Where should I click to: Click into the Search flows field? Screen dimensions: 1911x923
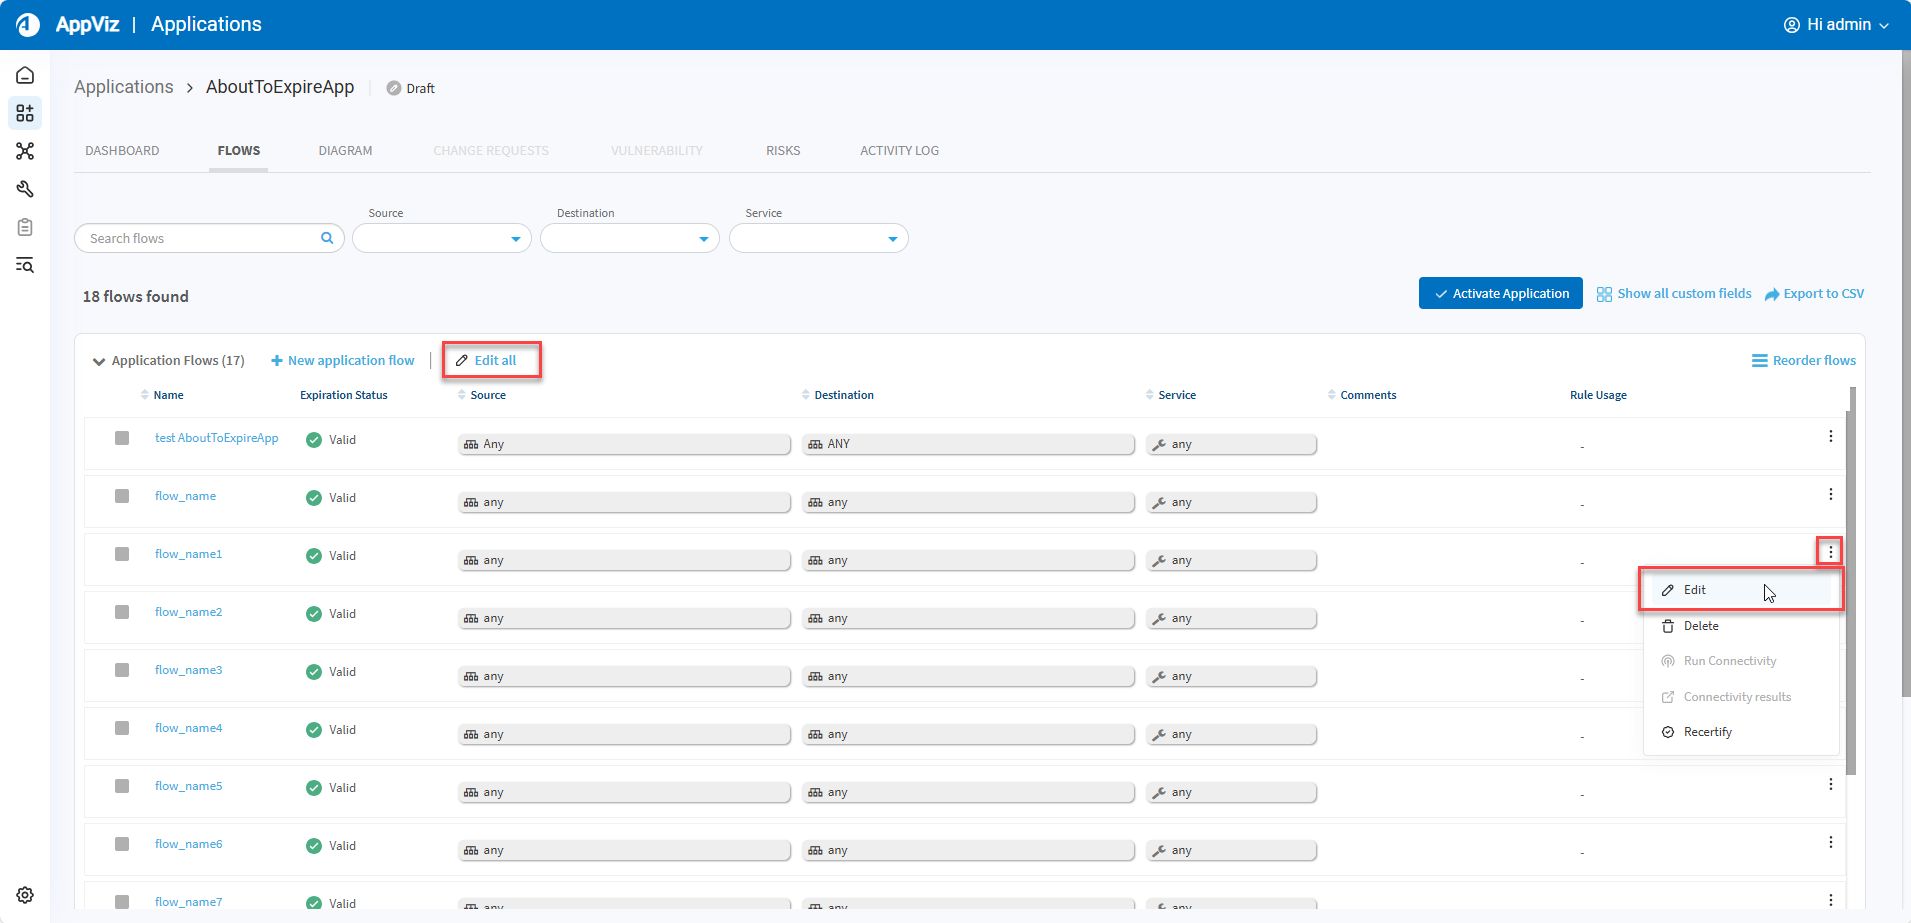tap(200, 238)
